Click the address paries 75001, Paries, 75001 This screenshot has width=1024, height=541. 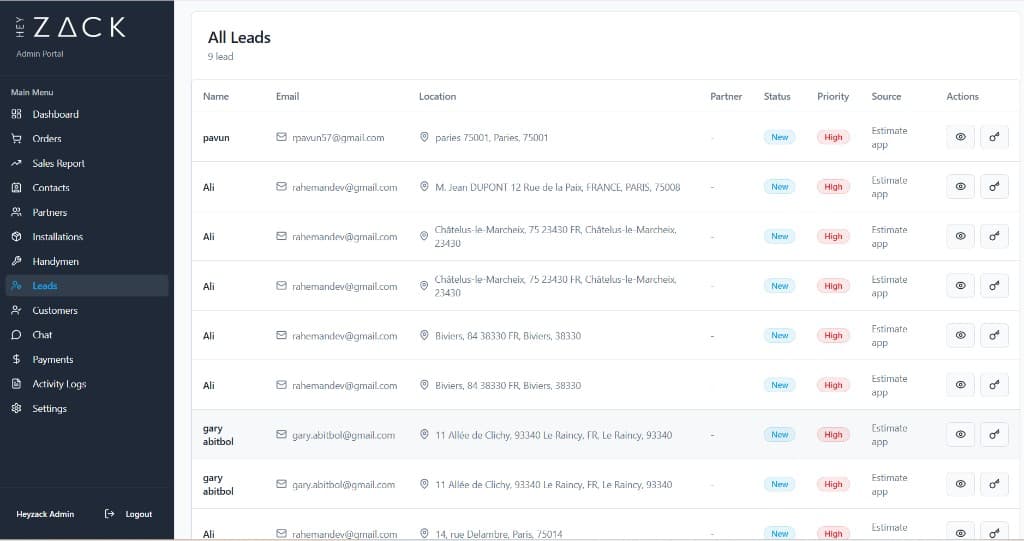click(492, 138)
